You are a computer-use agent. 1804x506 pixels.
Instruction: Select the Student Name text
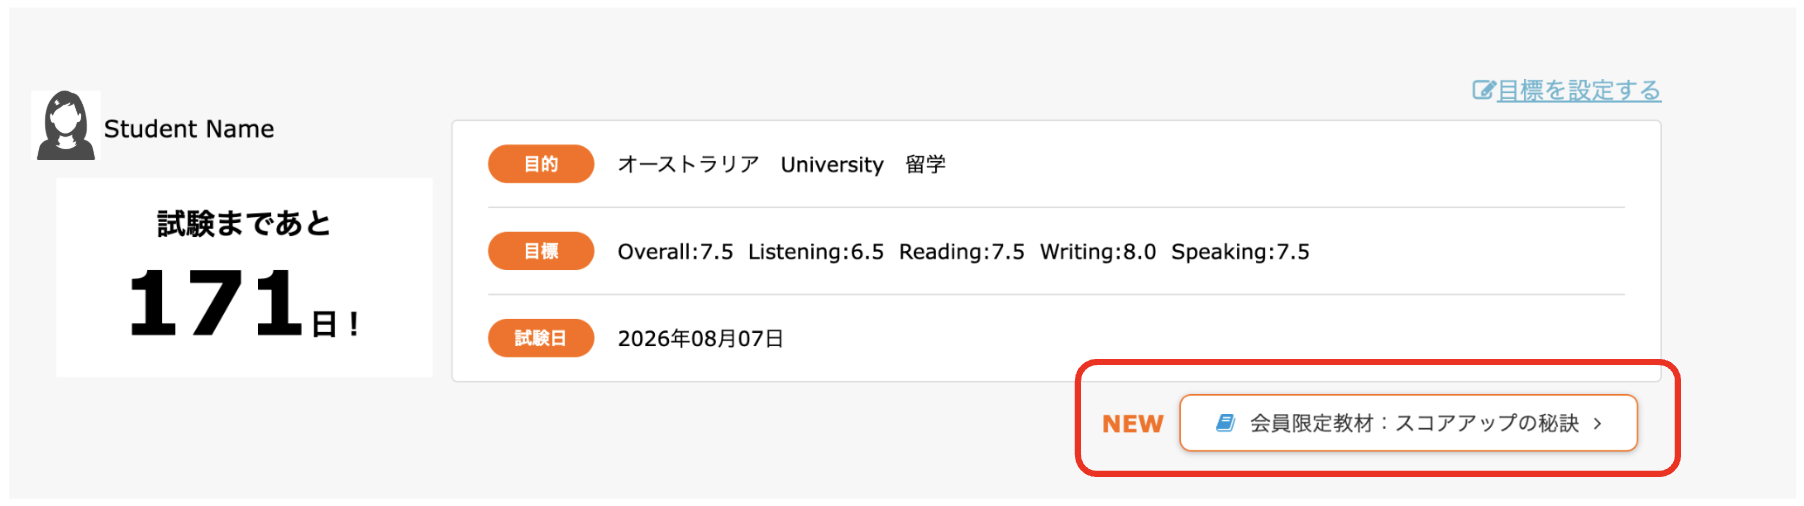tap(189, 129)
